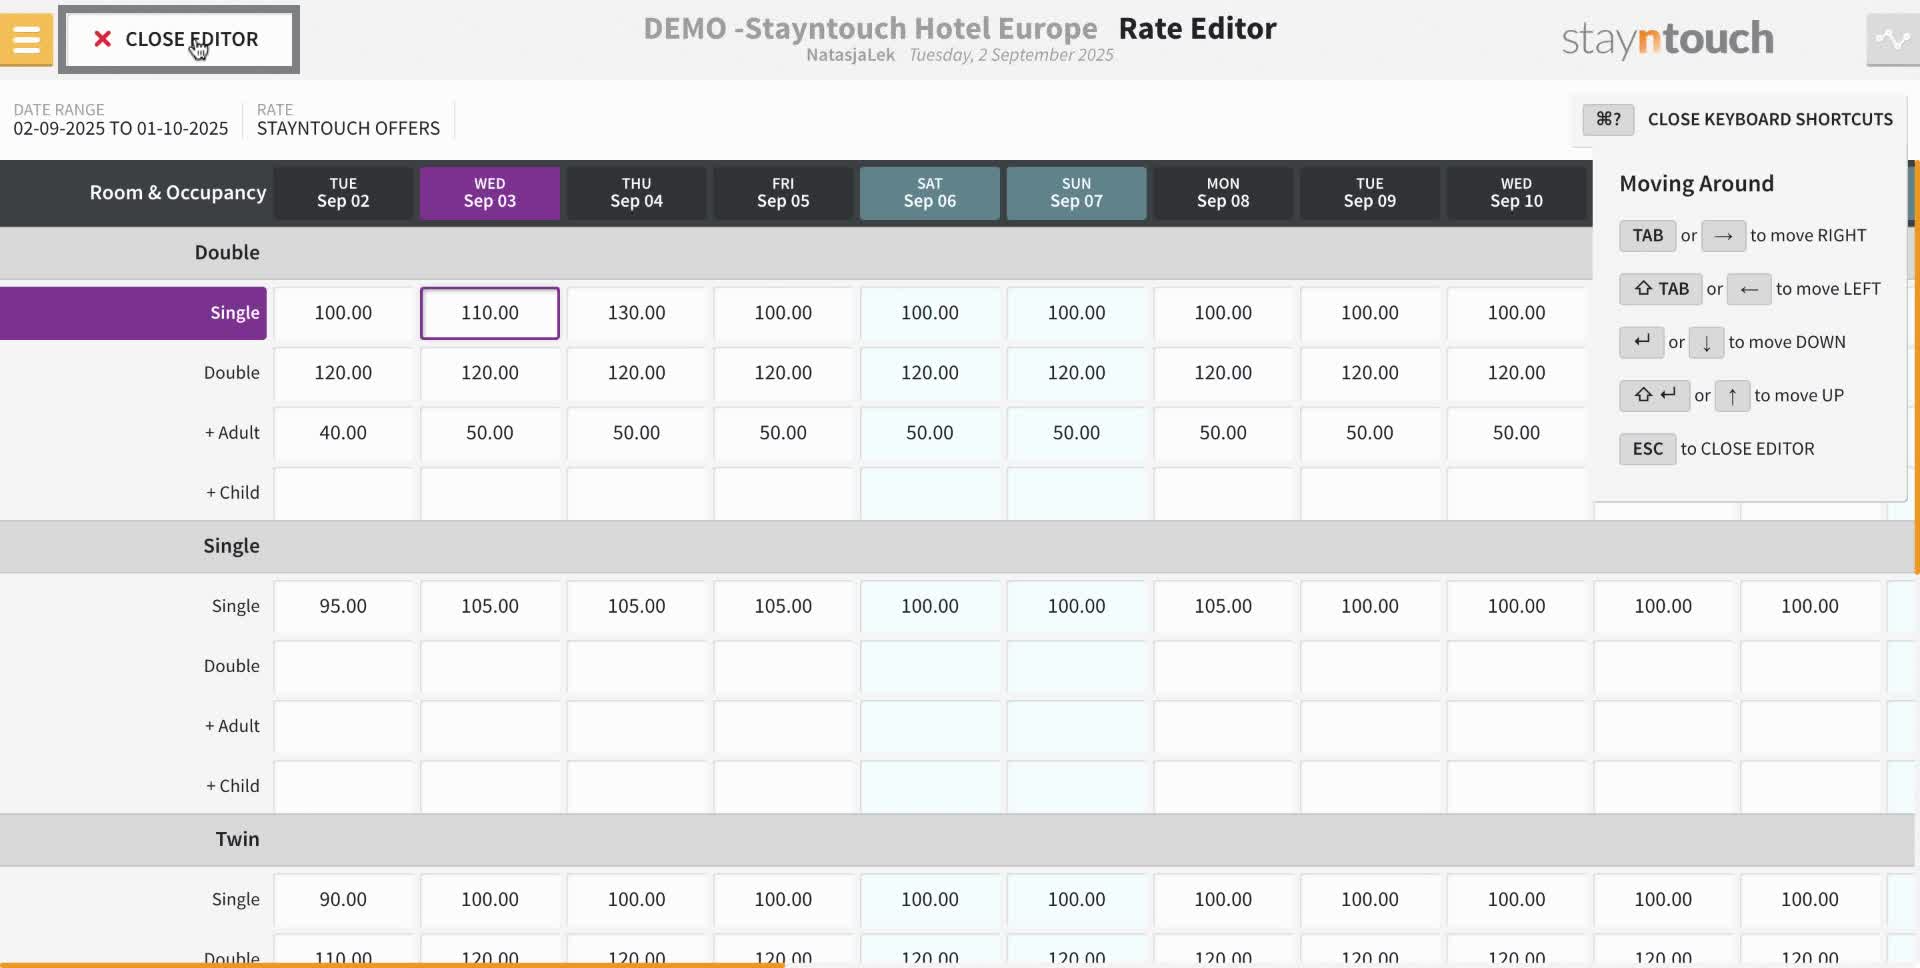
Task: Close the keyboard shortcuts panel
Action: 1769,119
